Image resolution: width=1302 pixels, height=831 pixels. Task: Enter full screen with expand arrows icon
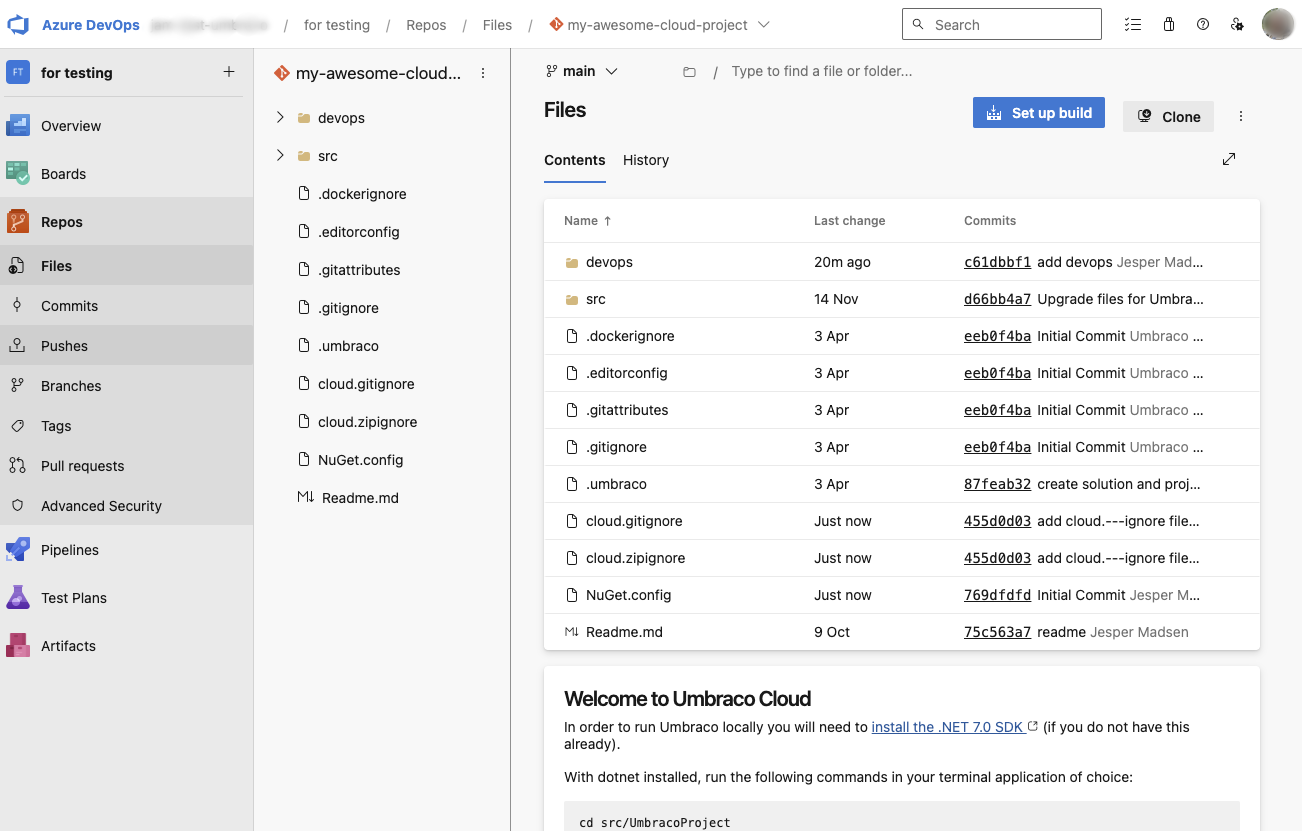pos(1229,159)
